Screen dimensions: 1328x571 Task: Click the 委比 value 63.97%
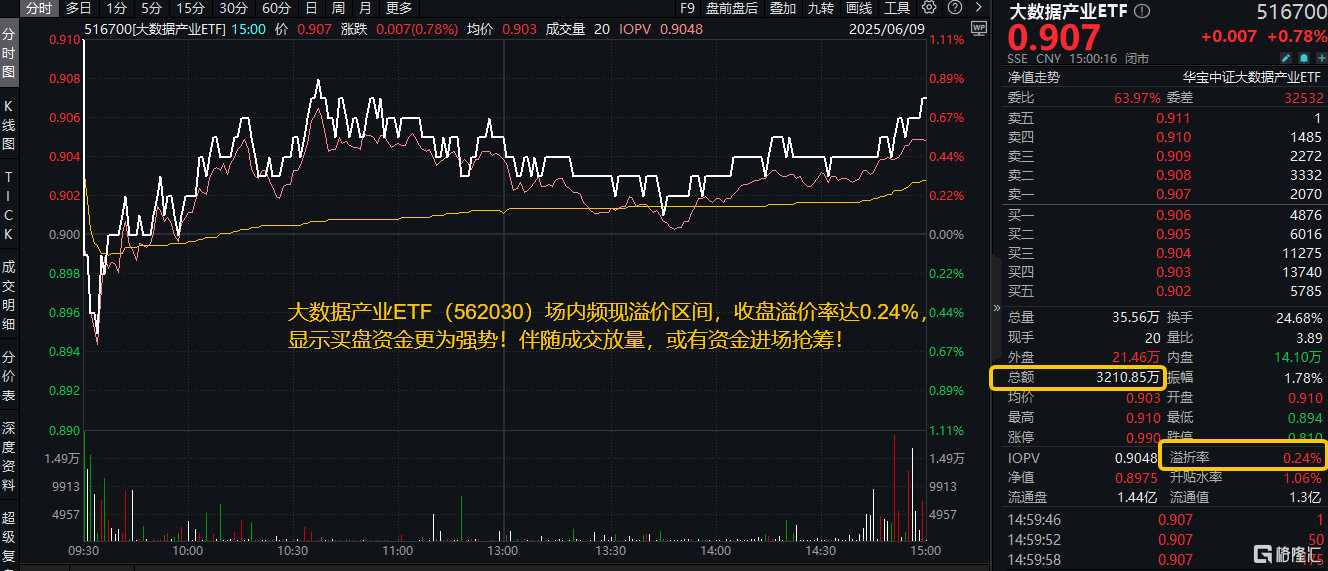pos(1137,98)
